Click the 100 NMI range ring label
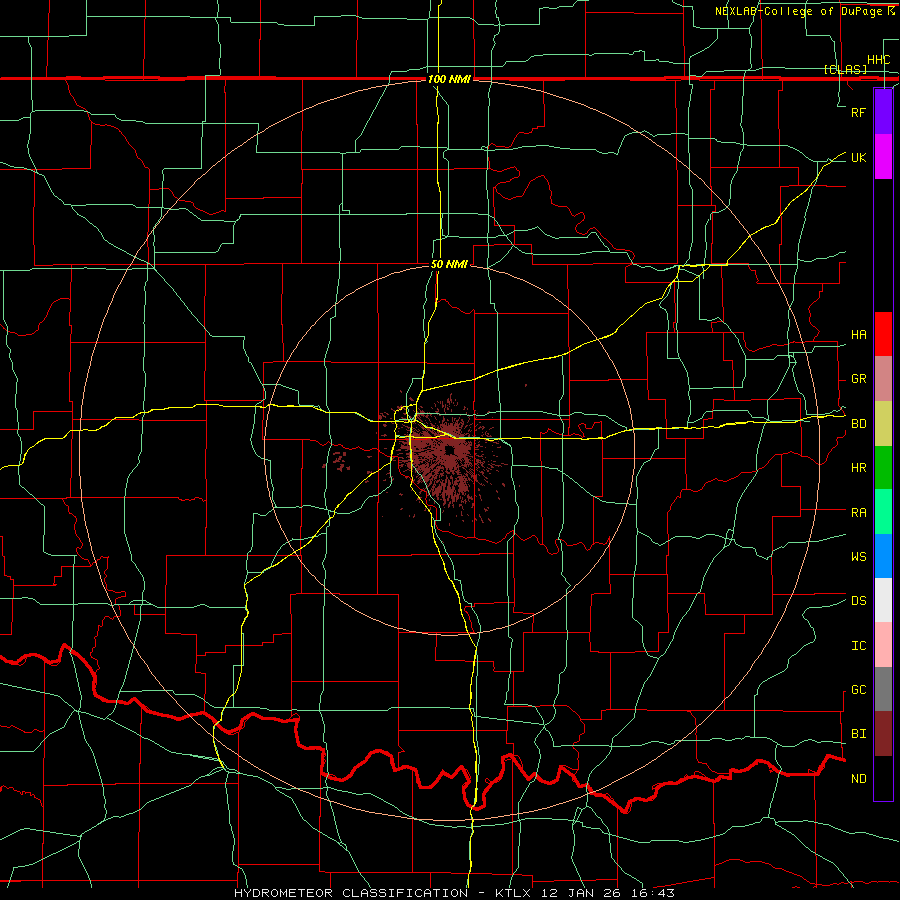The width and height of the screenshot is (900, 900). [449, 79]
